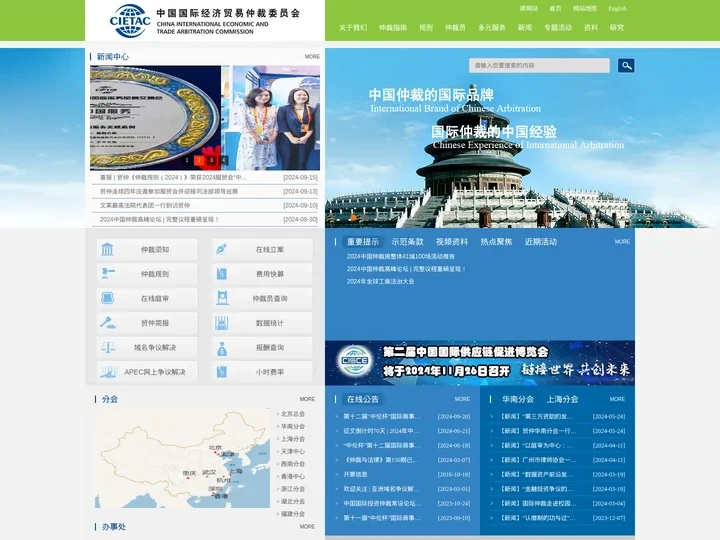Show slide 1 of the news carousel
Screen dimensions: 720x540
(187, 160)
